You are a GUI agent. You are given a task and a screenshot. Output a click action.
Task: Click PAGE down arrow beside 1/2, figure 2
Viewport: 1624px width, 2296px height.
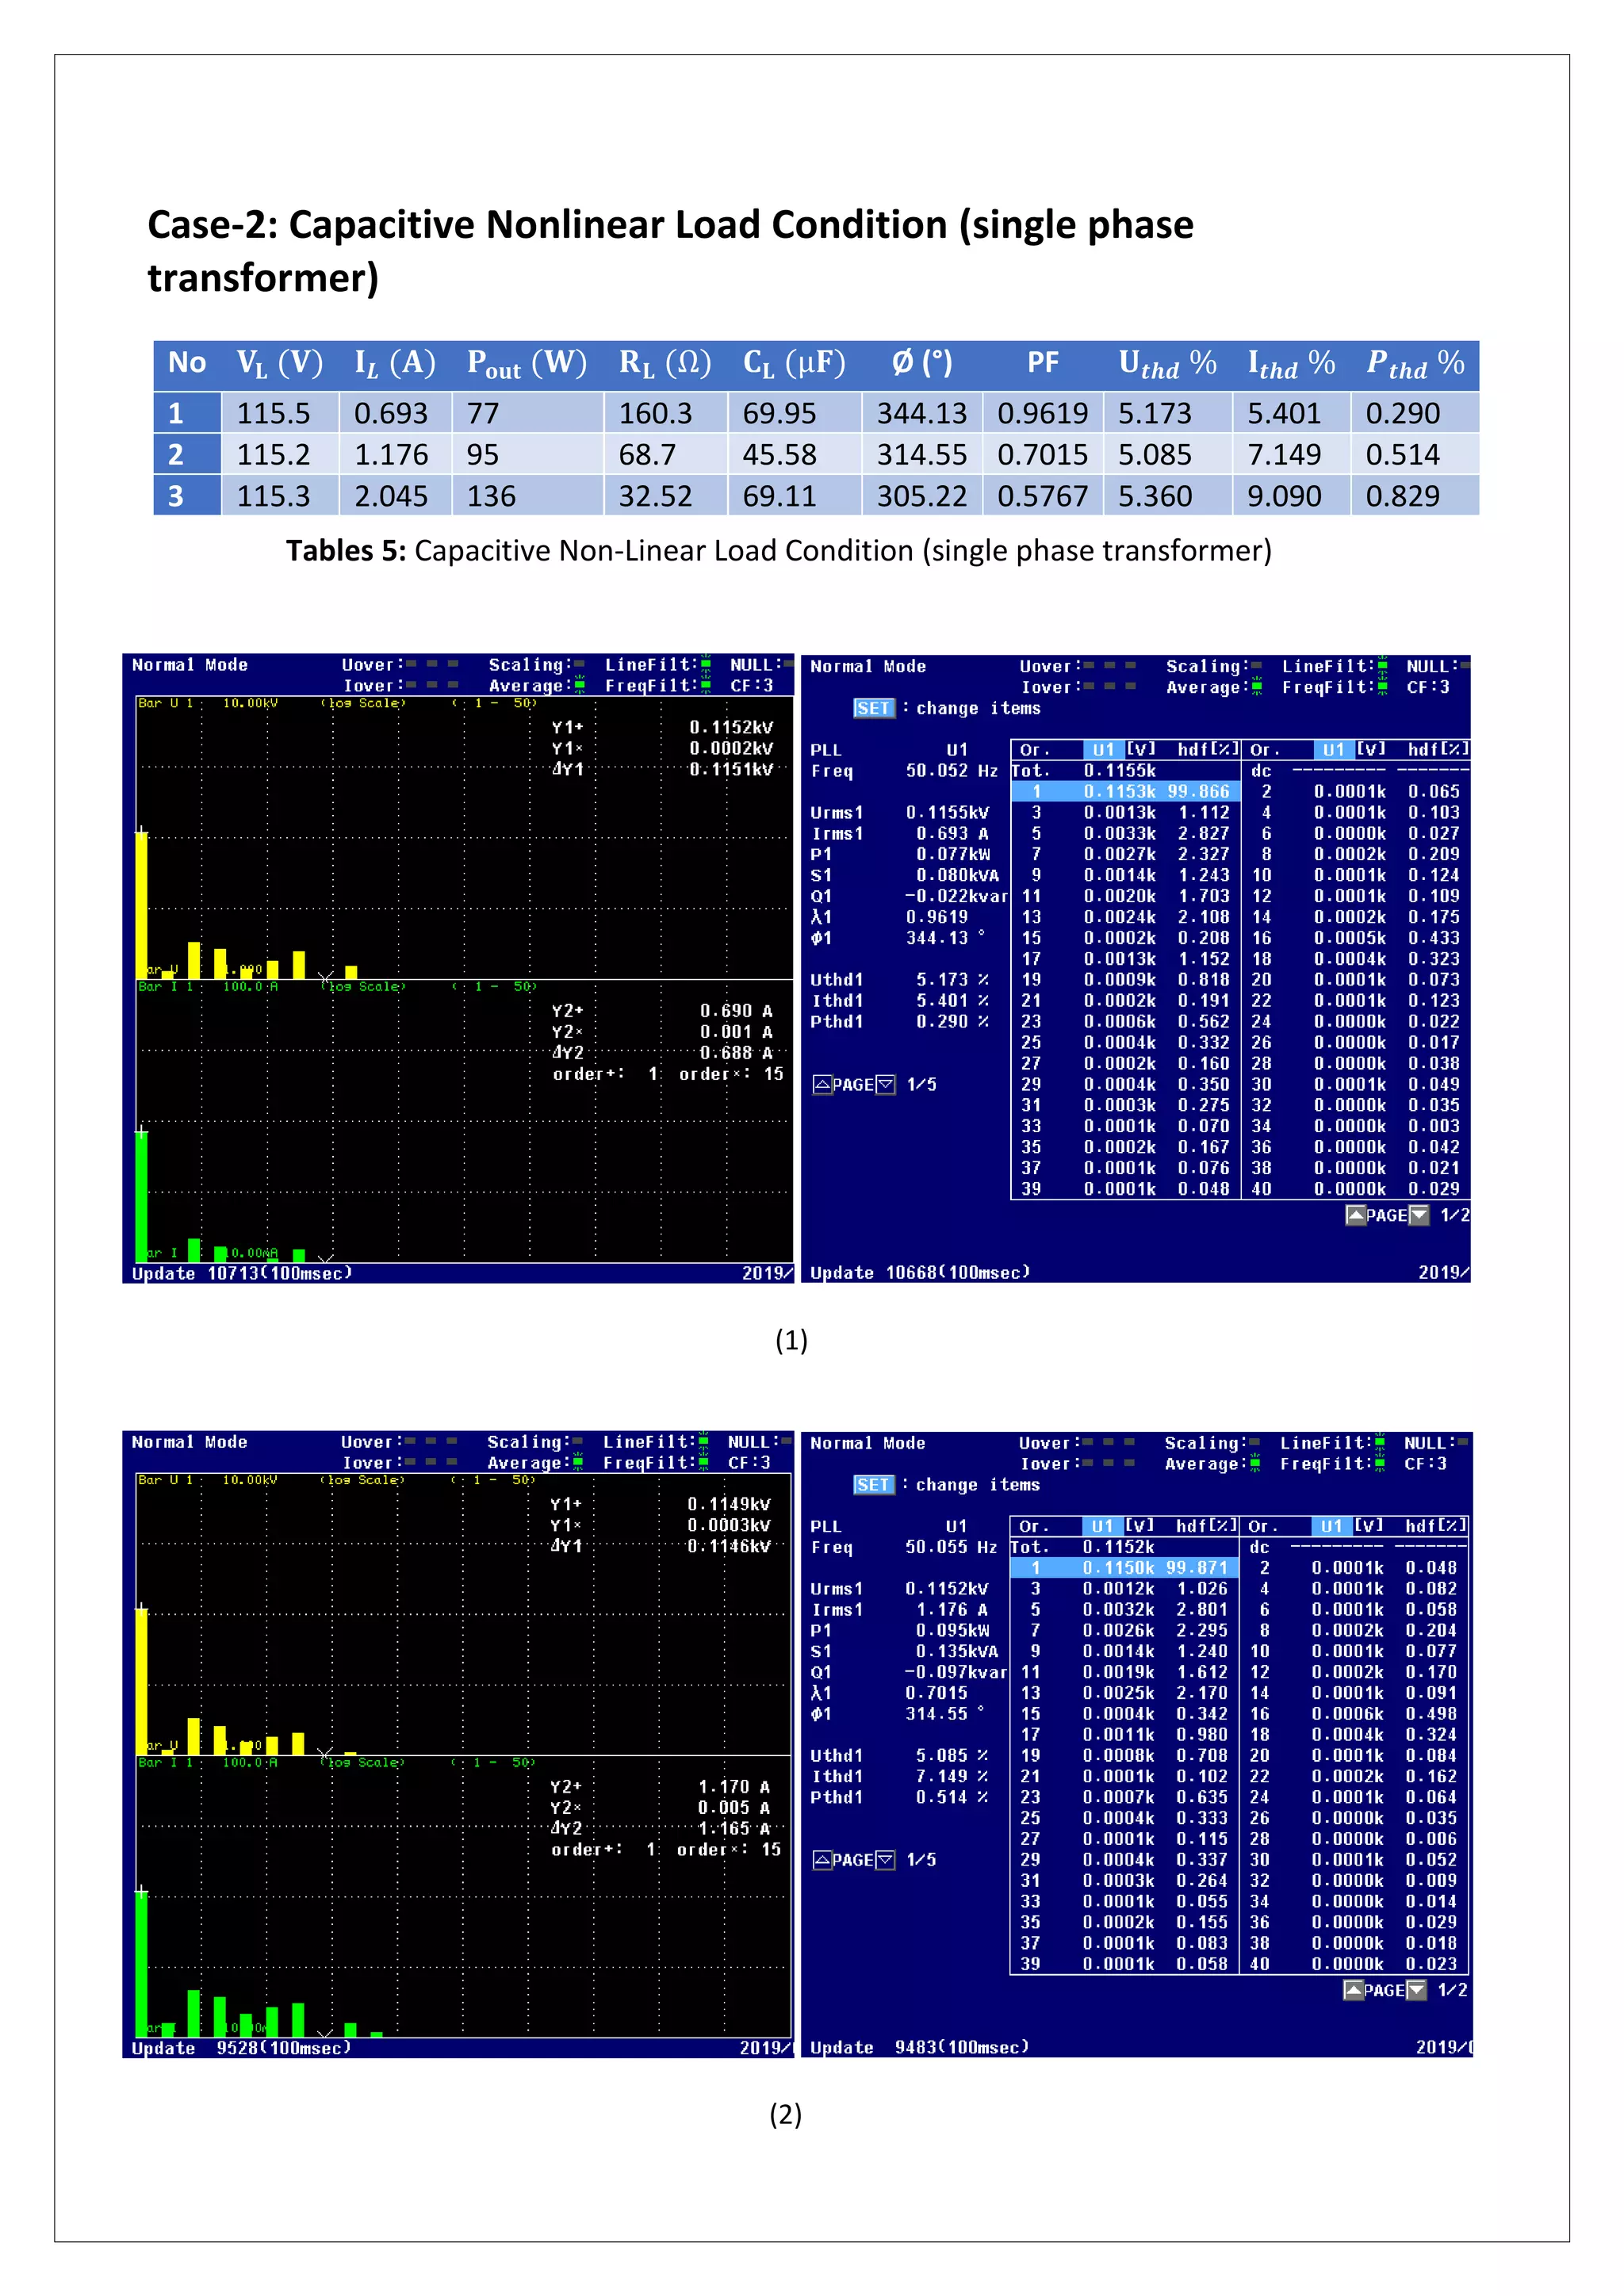pos(1416,1990)
